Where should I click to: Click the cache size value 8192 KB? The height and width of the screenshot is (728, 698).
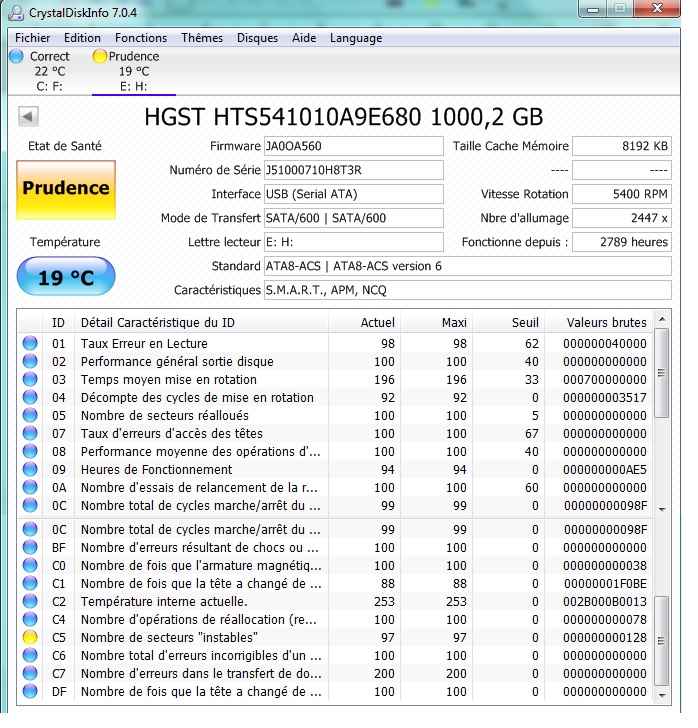[x=622, y=146]
